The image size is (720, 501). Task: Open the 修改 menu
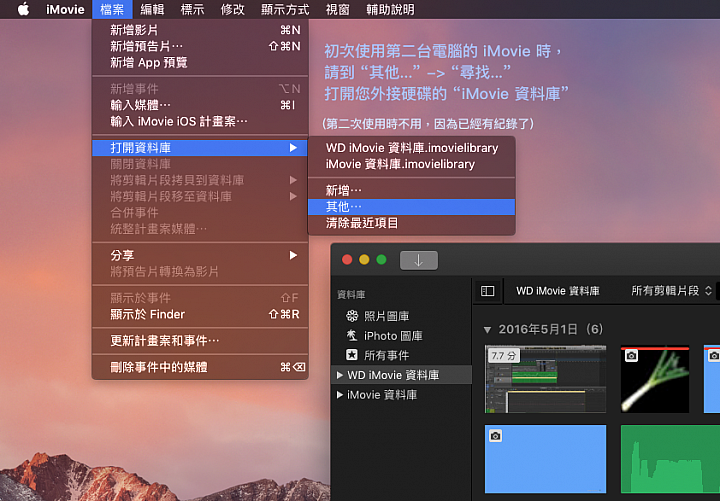(x=232, y=9)
